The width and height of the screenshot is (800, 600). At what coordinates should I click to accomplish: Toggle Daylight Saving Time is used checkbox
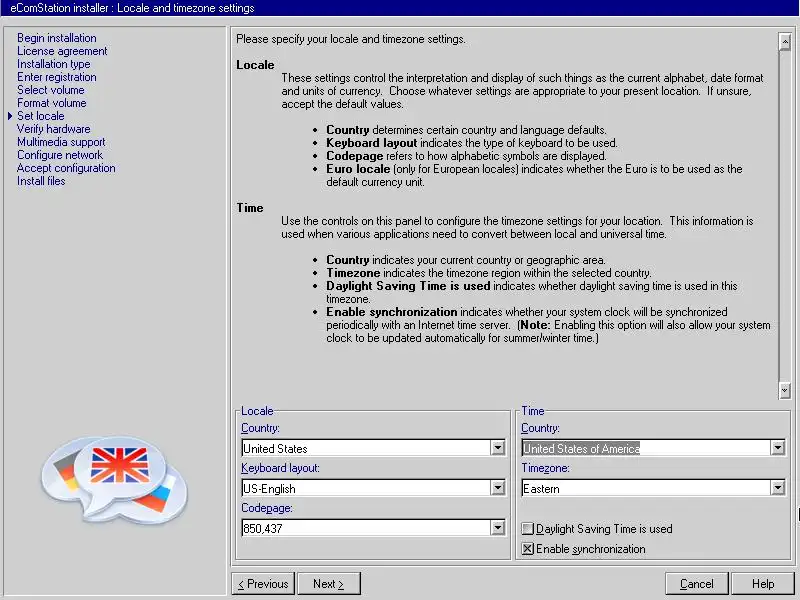point(528,529)
